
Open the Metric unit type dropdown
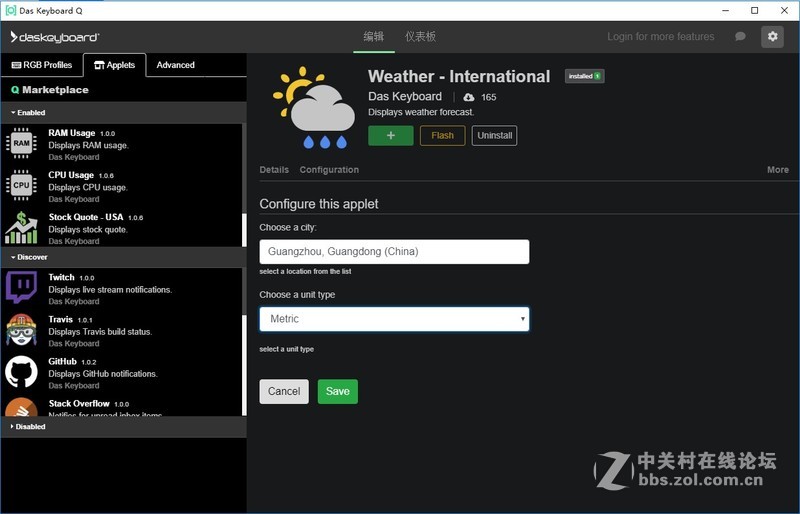tap(394, 319)
